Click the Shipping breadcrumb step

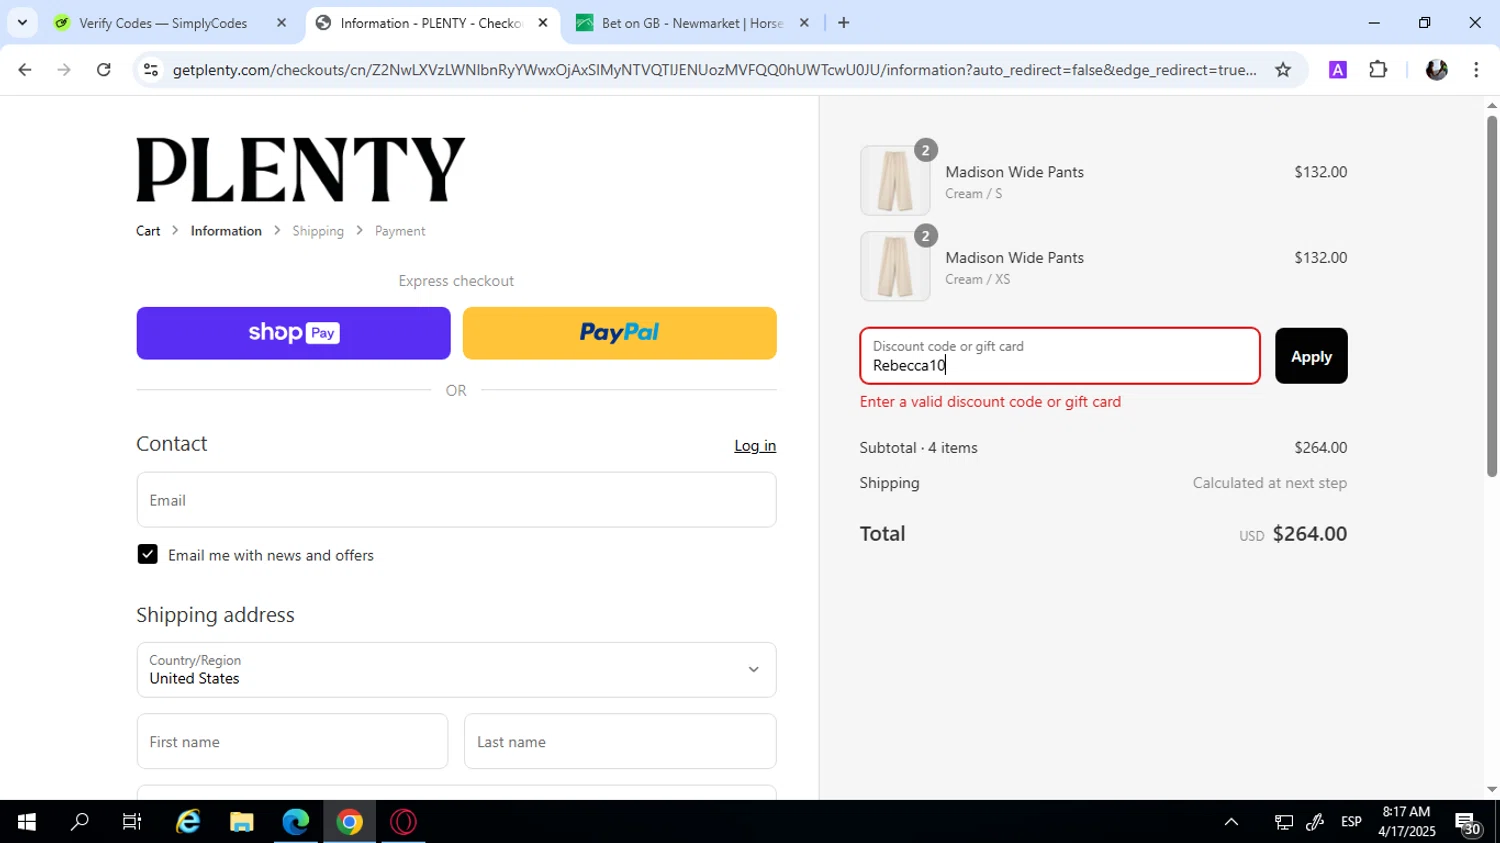(318, 231)
